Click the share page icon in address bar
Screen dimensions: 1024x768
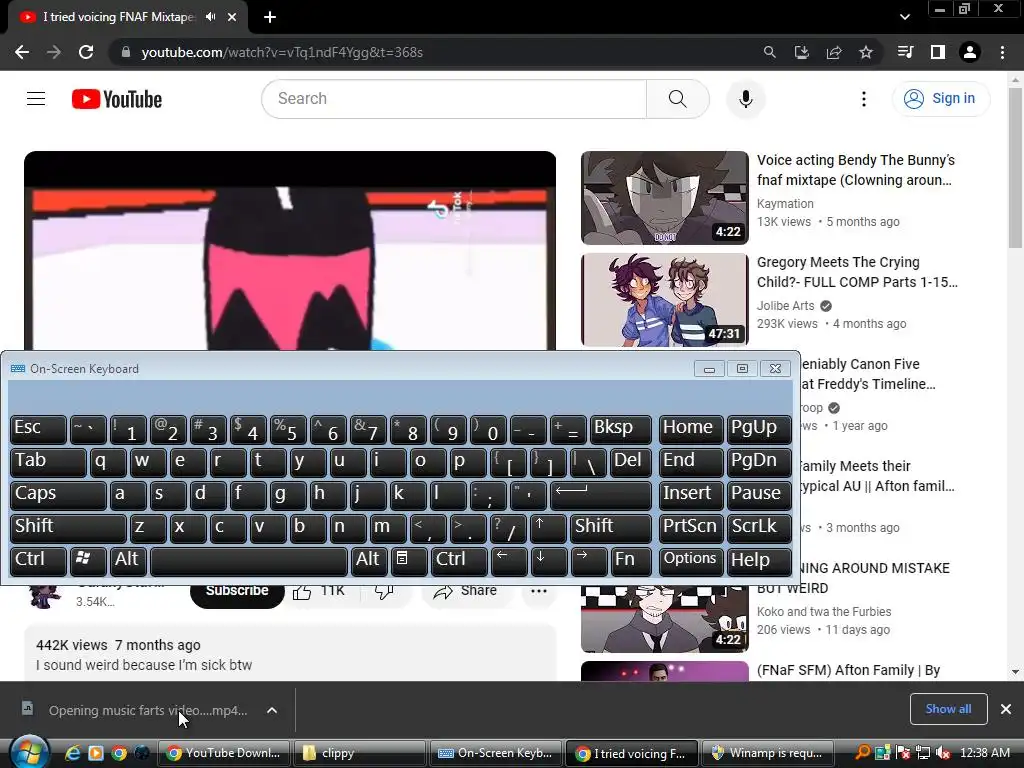[834, 52]
